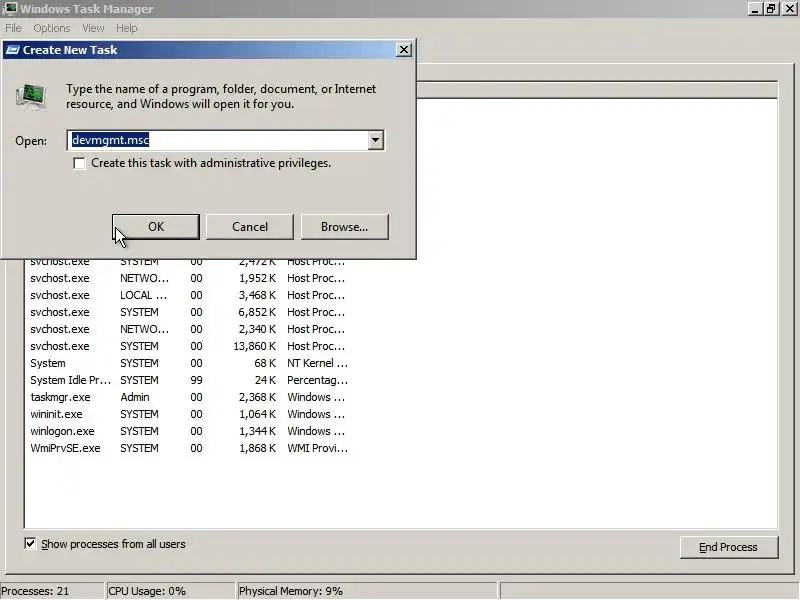Cancel the Create New Task dialog

pyautogui.click(x=249, y=227)
